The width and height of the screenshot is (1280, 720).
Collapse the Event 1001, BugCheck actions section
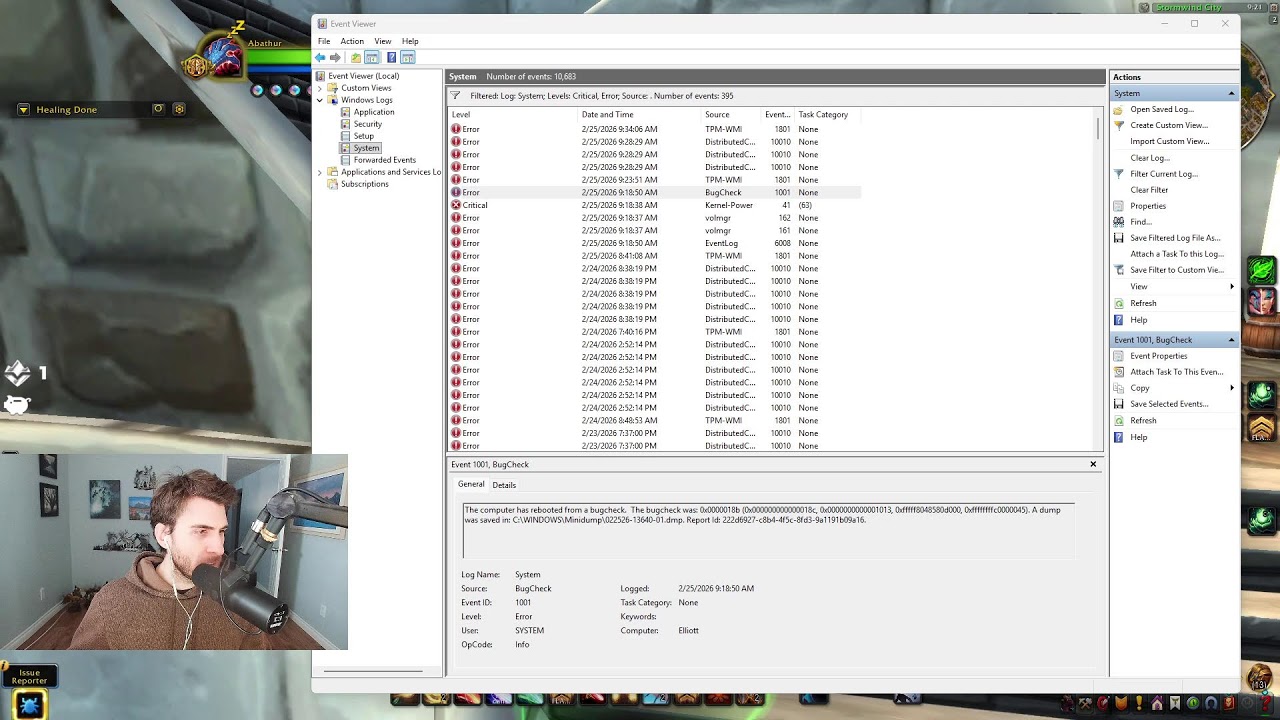pyautogui.click(x=1231, y=340)
